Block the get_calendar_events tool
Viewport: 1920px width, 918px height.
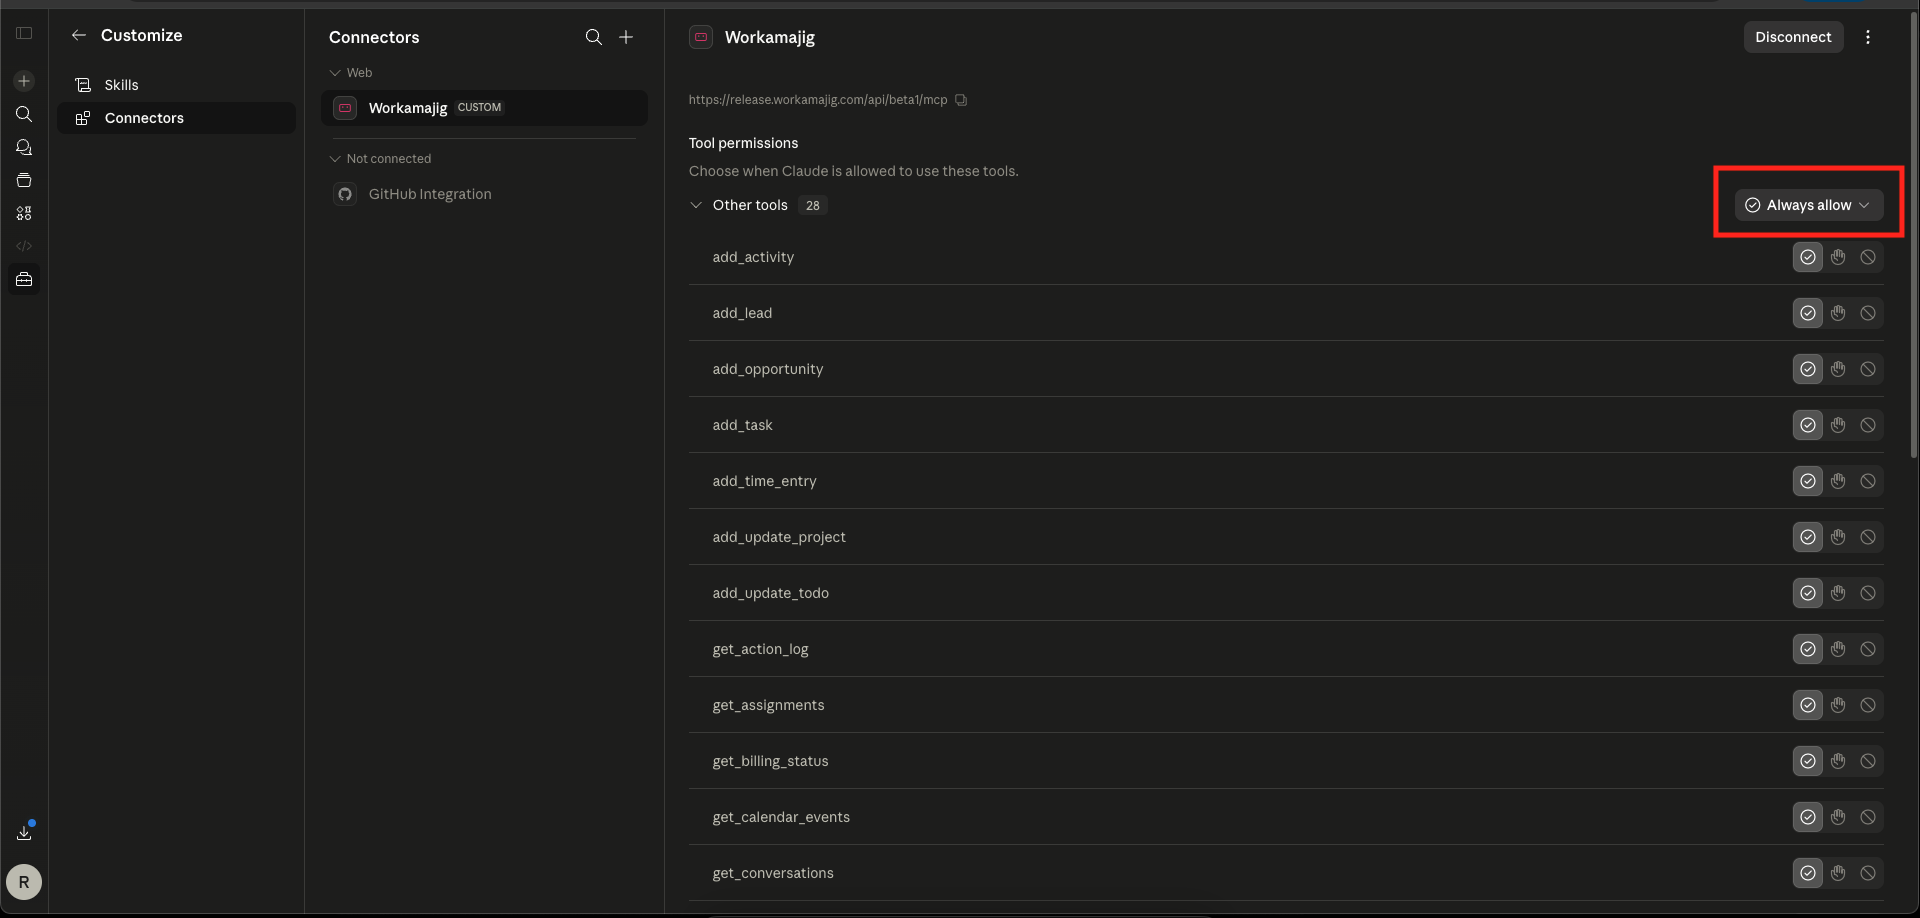[x=1868, y=817]
